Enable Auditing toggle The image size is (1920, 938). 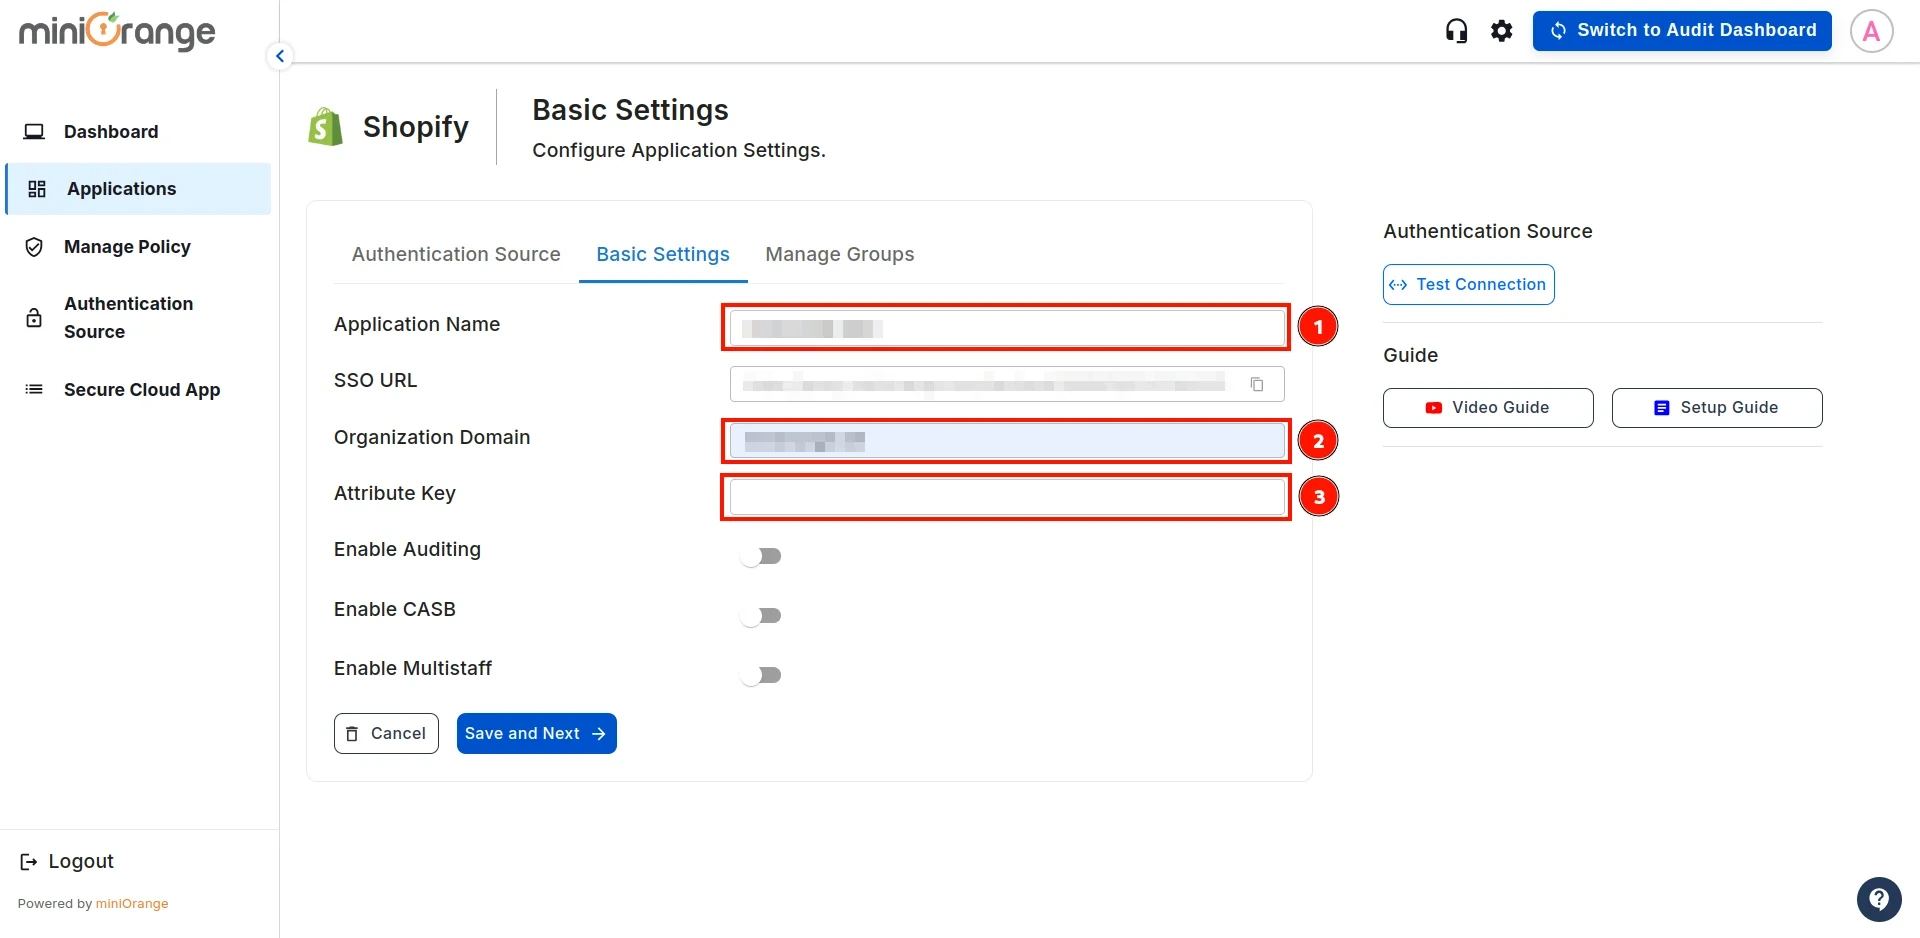pyautogui.click(x=762, y=555)
